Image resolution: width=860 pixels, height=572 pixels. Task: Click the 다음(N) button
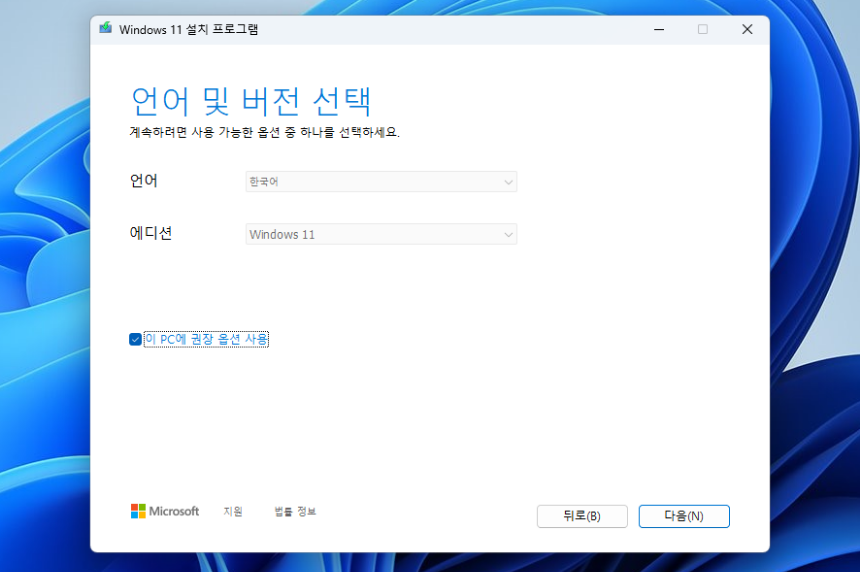684,516
